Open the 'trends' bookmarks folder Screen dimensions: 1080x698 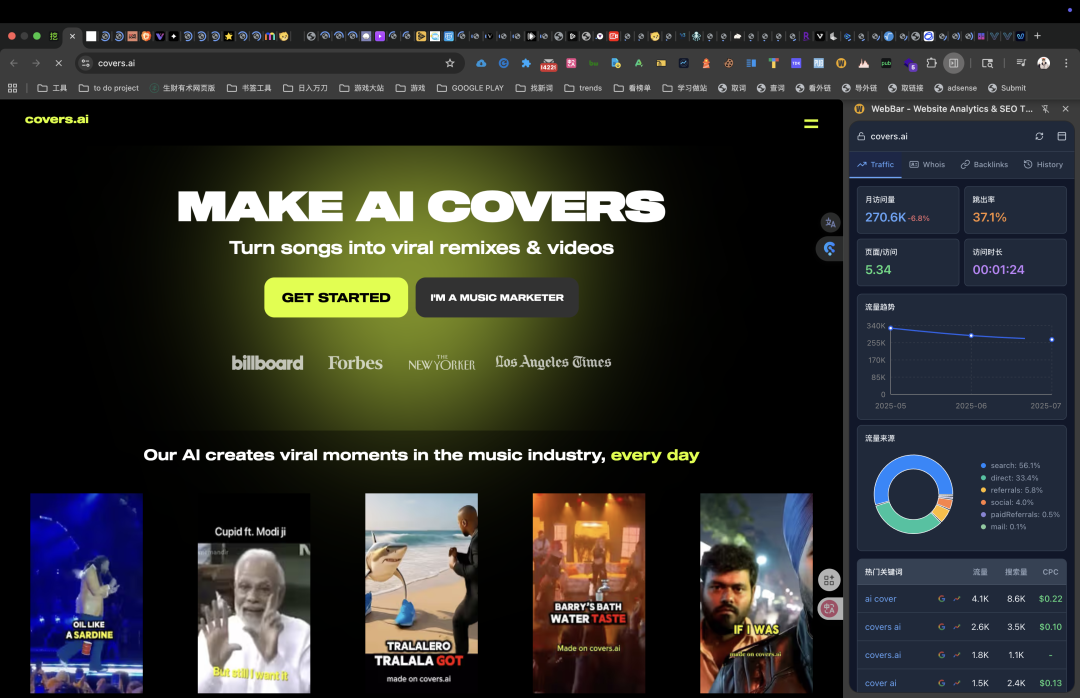[583, 88]
